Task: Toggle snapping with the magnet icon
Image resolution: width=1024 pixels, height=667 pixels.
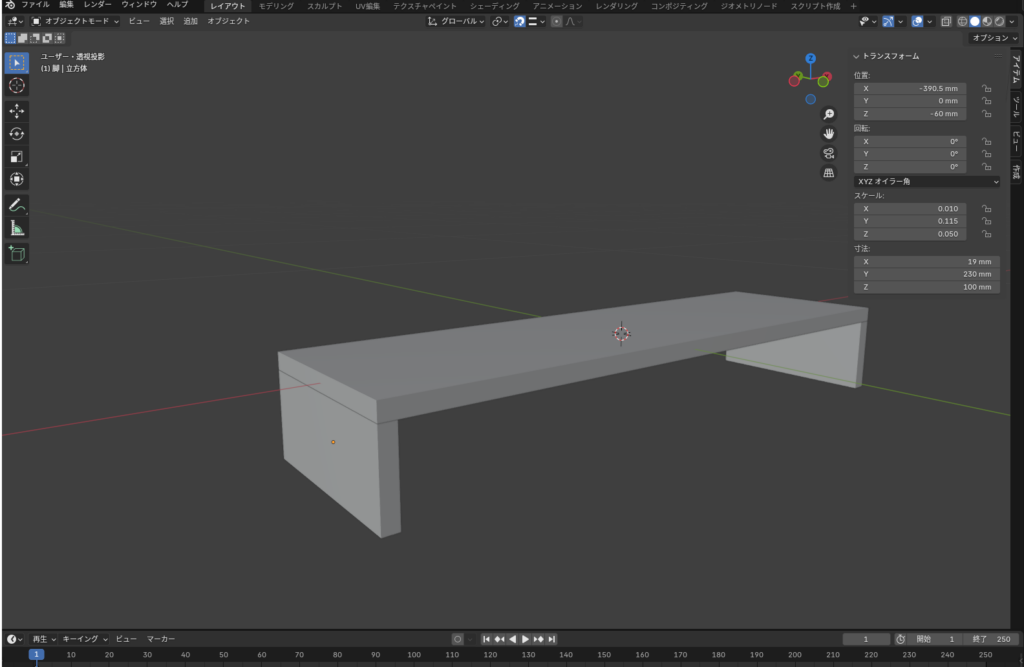Action: [520, 21]
